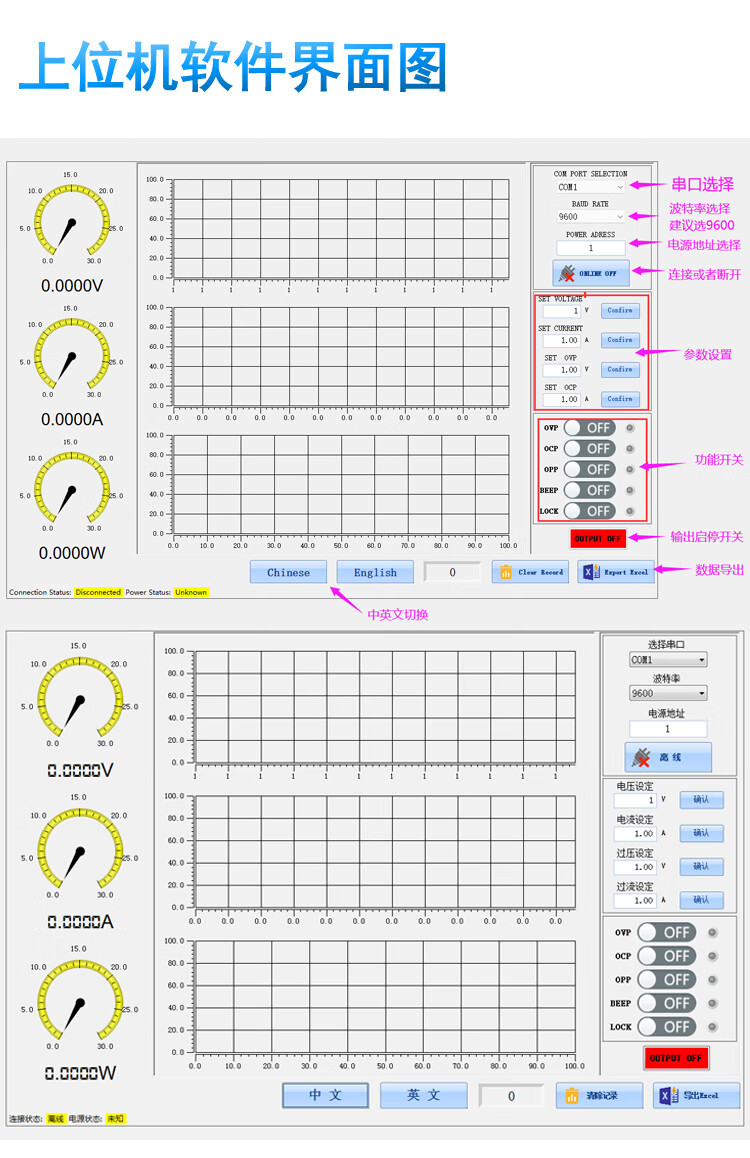Screen dimensions: 750x1158
Task: Click the Excel icon on 导出Excel button
Action: (669, 1095)
